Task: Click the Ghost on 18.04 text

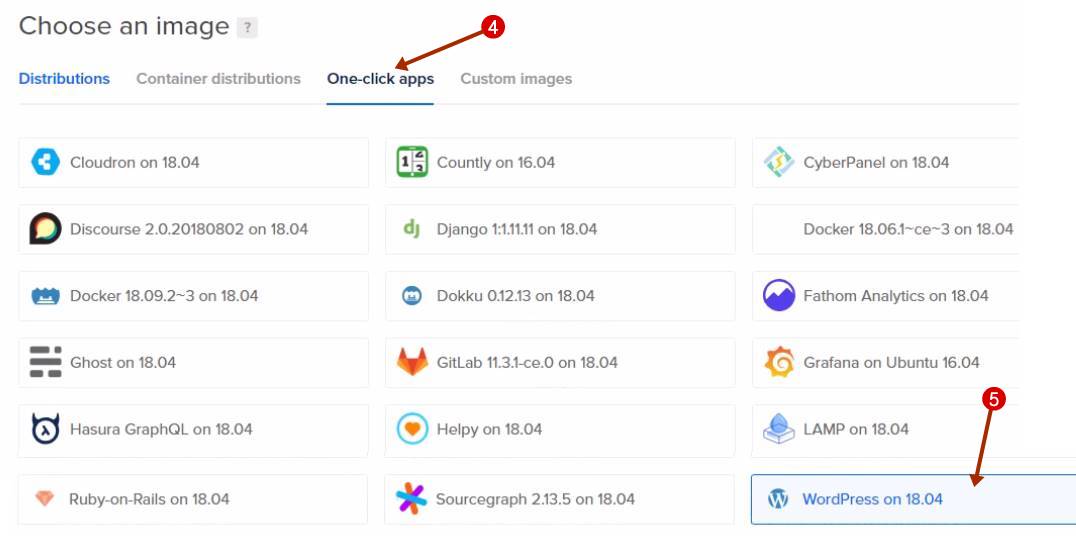Action: coord(123,362)
